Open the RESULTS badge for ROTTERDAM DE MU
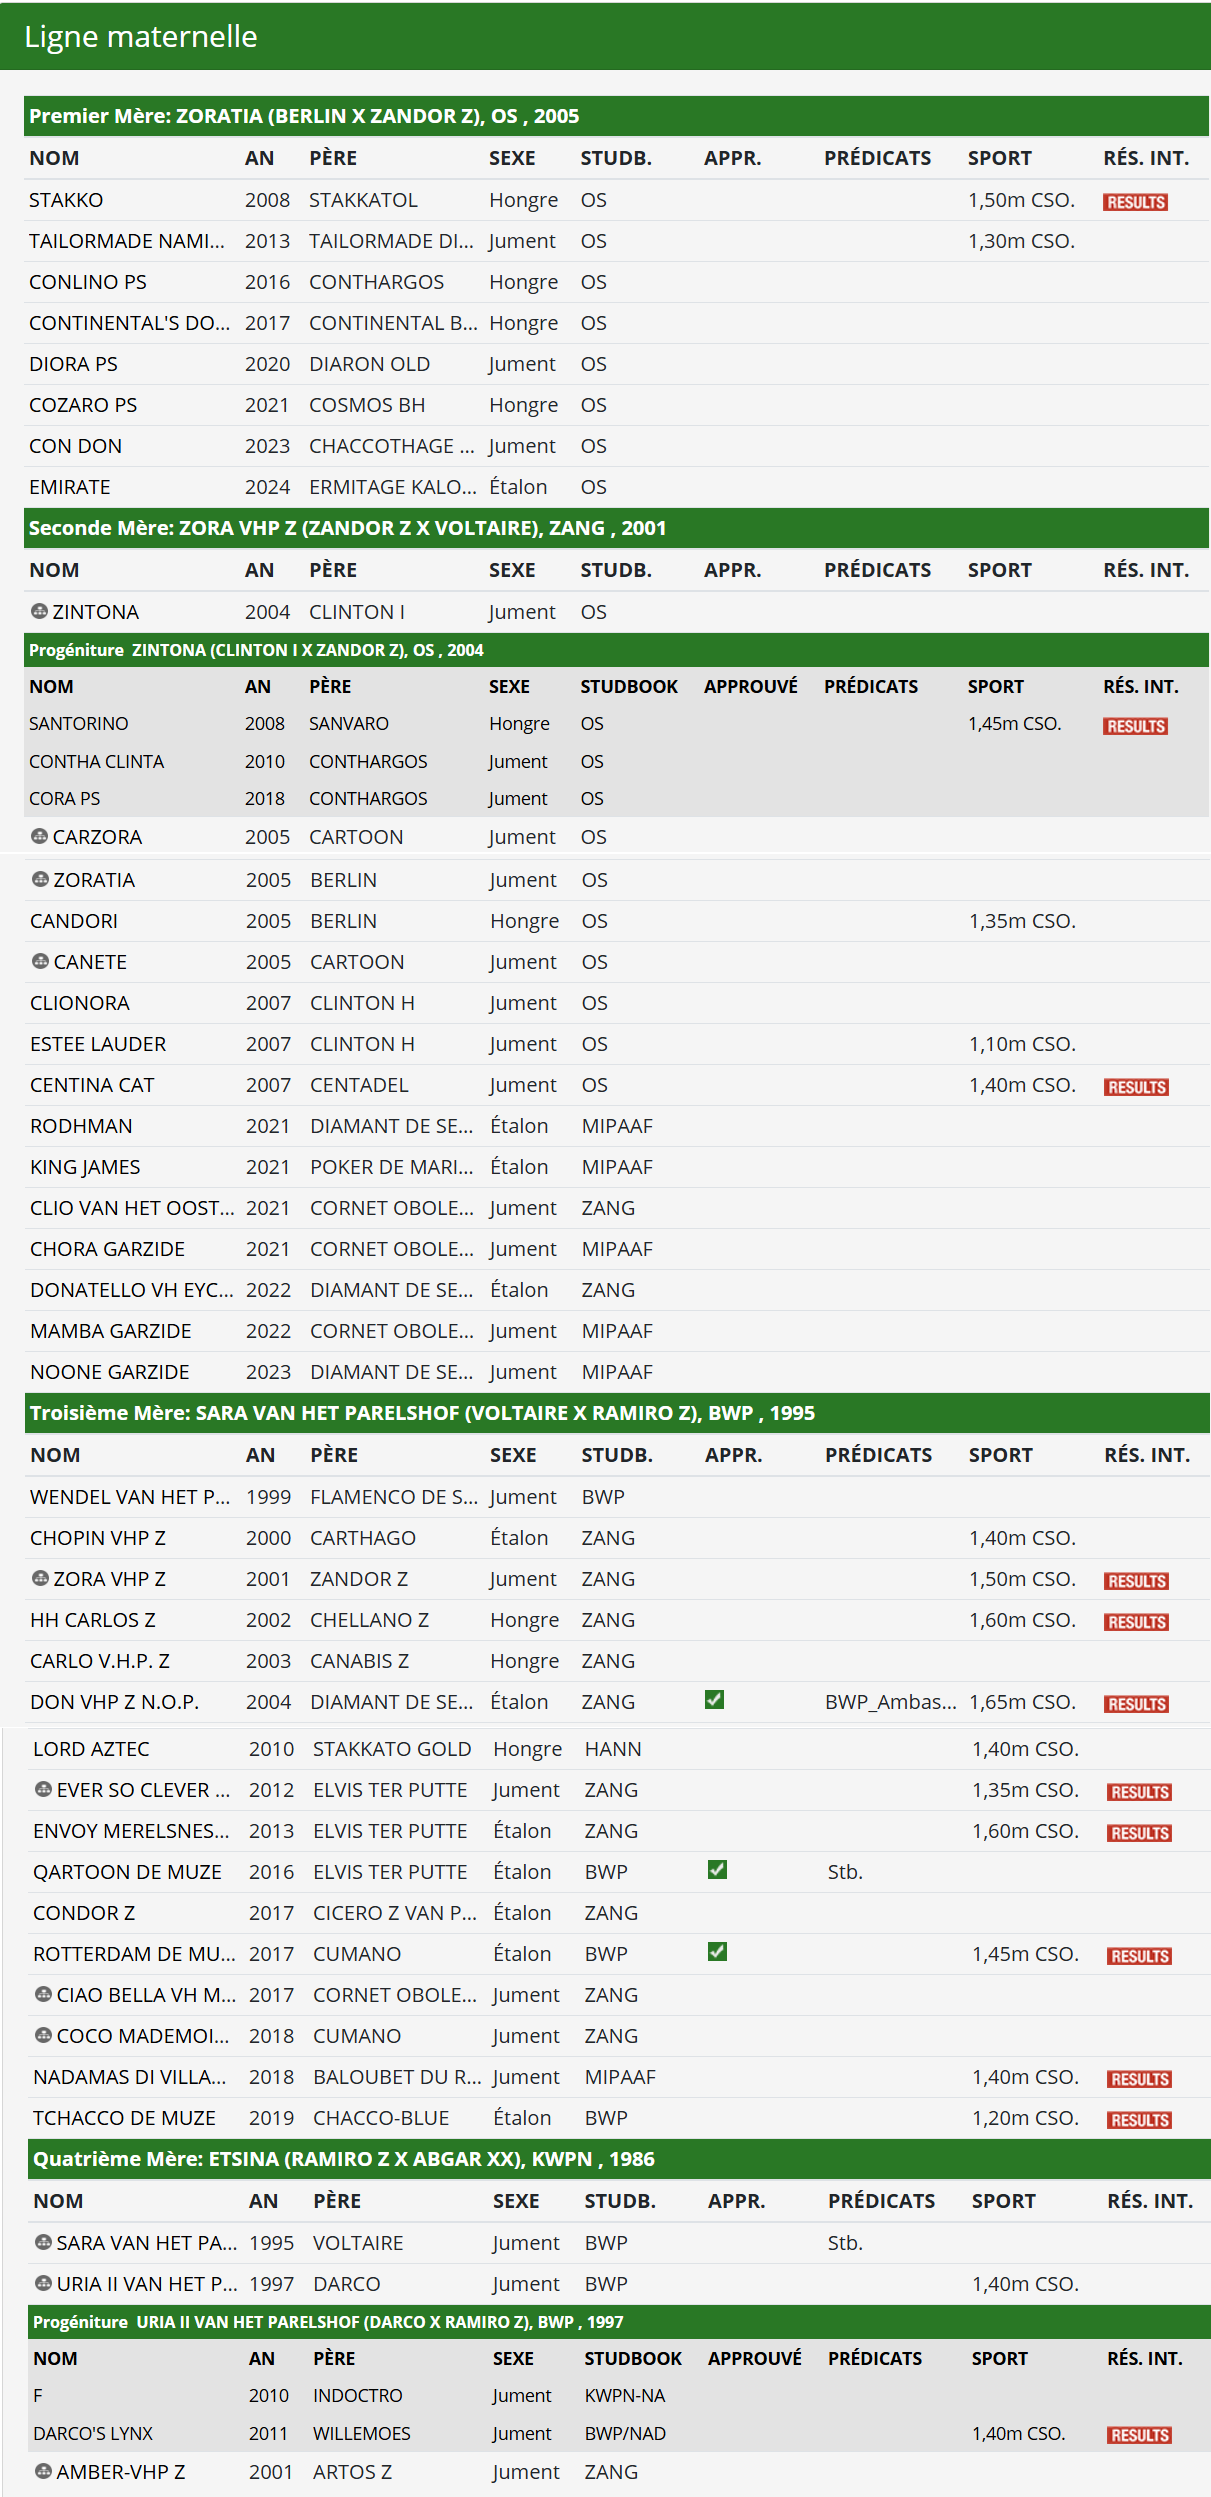This screenshot has width=1211, height=2497. pyautogui.click(x=1139, y=1956)
